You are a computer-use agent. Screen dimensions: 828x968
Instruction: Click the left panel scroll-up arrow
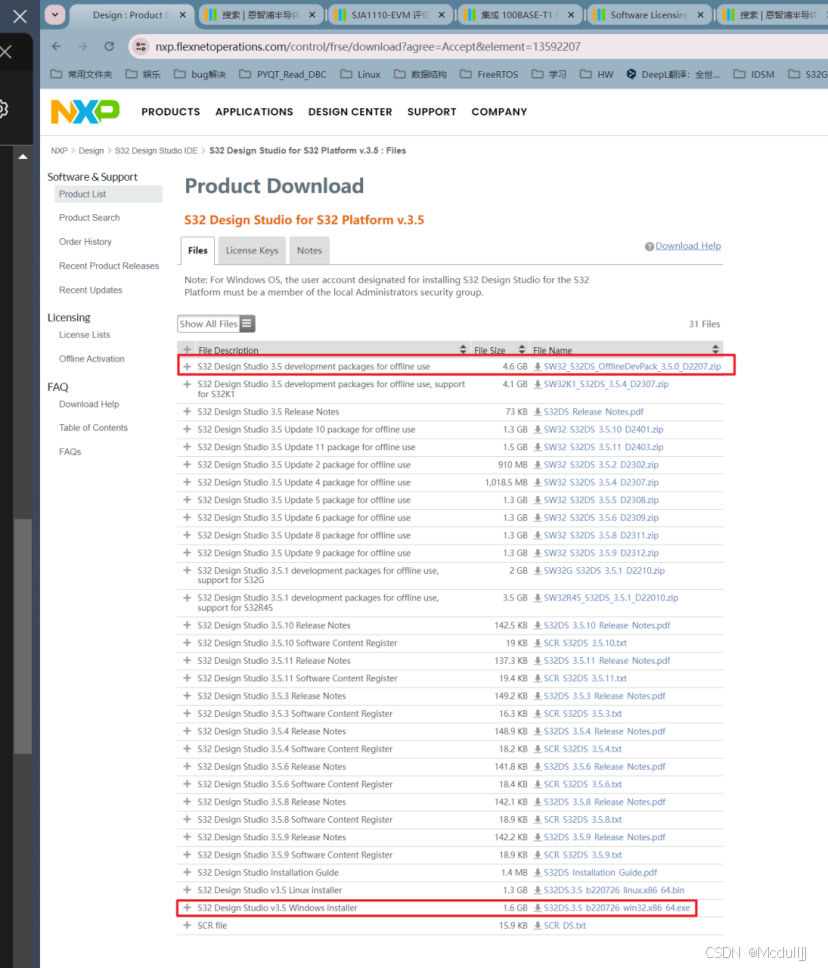pos(23,157)
